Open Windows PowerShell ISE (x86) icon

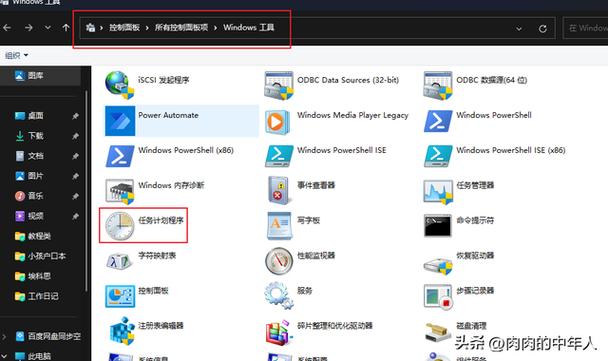point(438,156)
